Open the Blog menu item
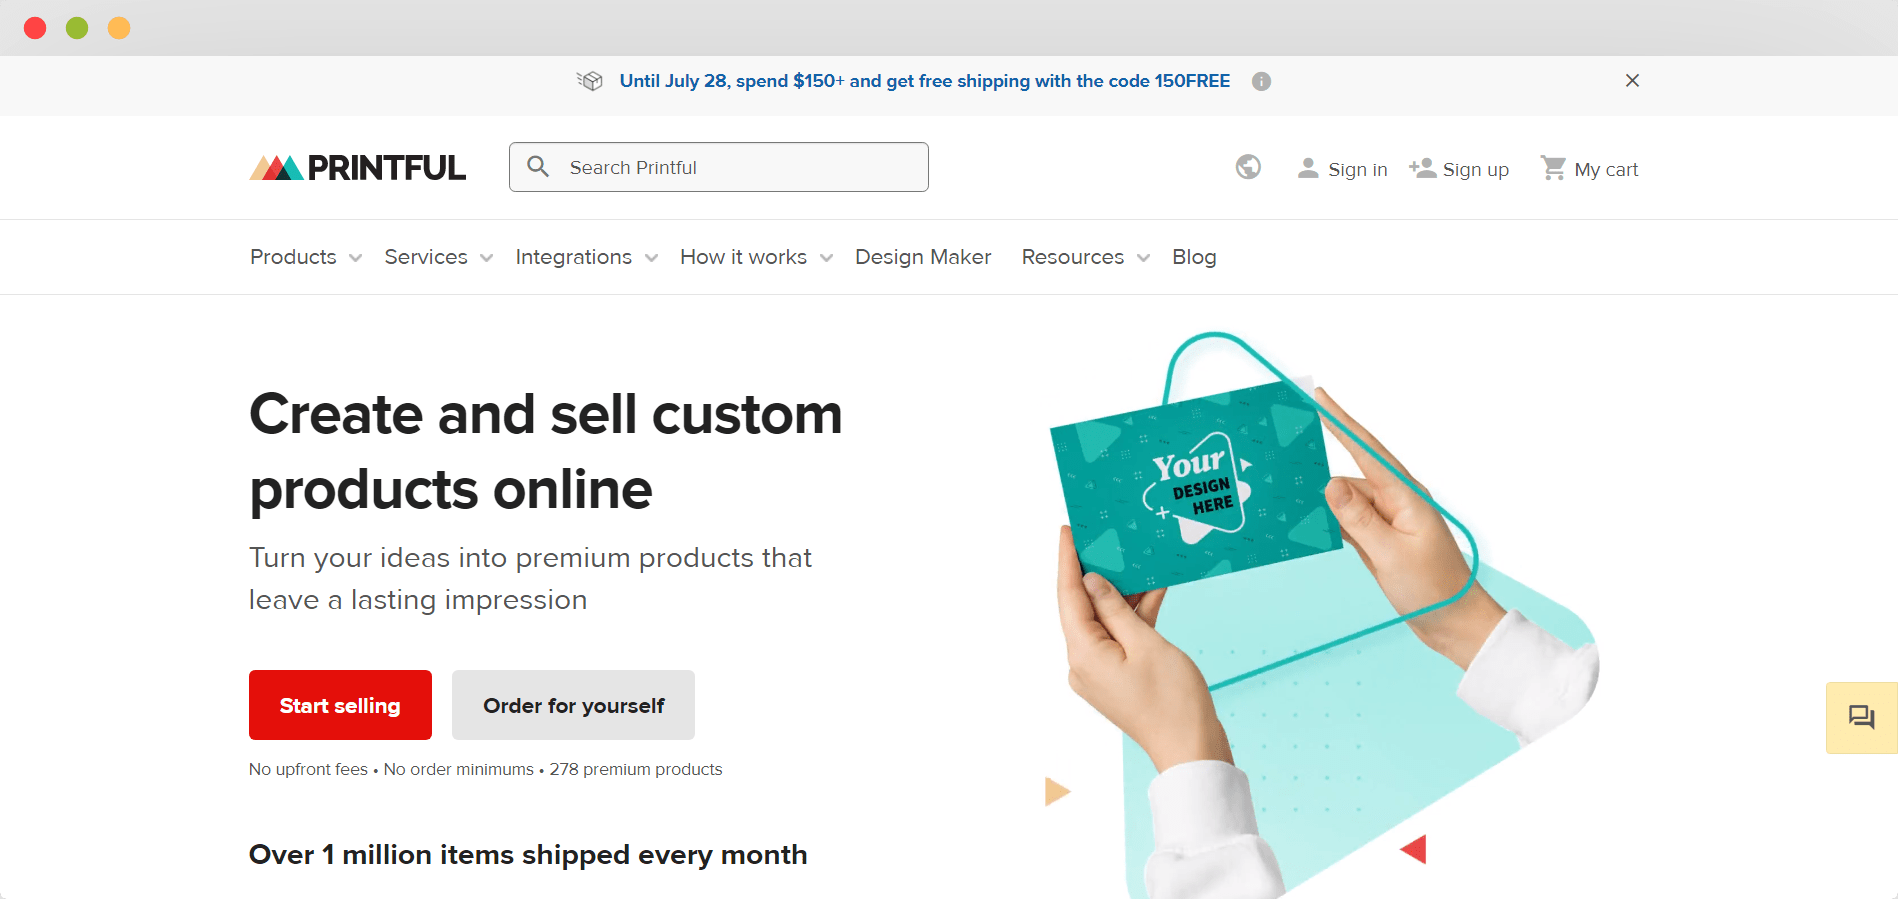This screenshot has height=899, width=1898. (x=1194, y=257)
